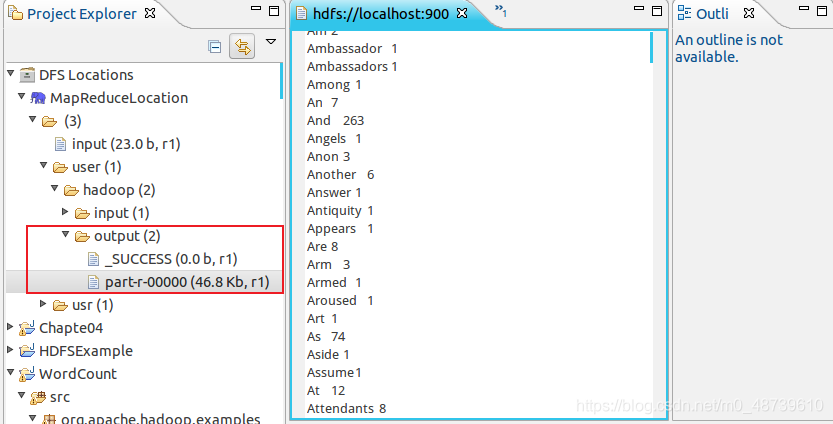Click the line "At 12"
833x424 pixels.
click(x=326, y=391)
